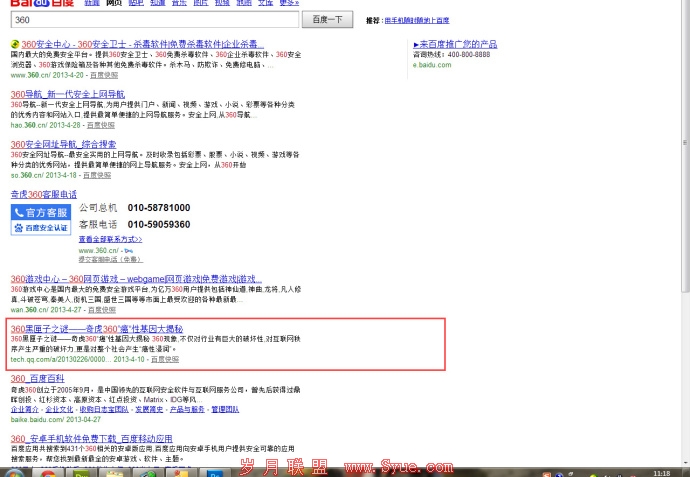Click the e.baidu.com green URL
The height and width of the screenshot is (477, 690).
point(432,65)
